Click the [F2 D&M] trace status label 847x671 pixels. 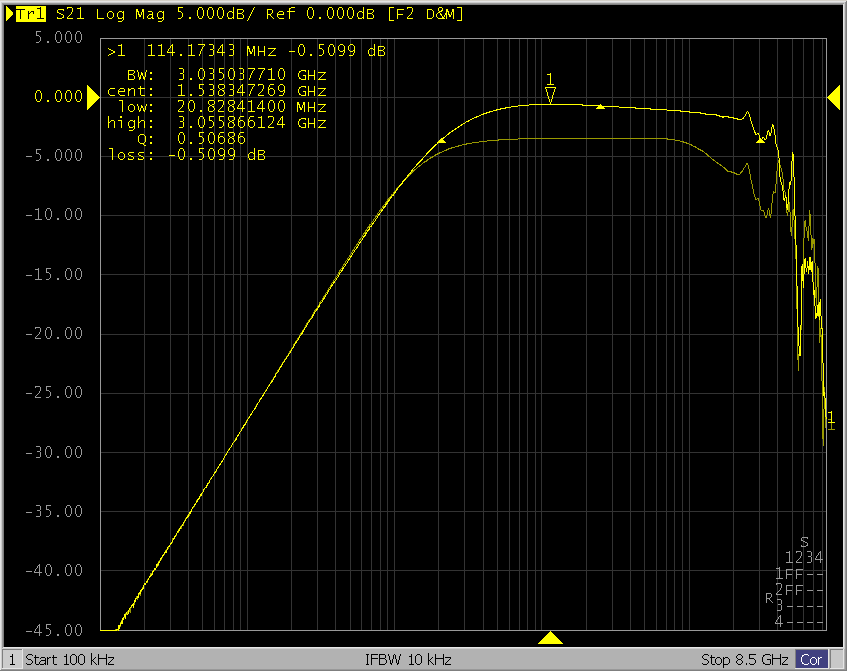point(384,15)
